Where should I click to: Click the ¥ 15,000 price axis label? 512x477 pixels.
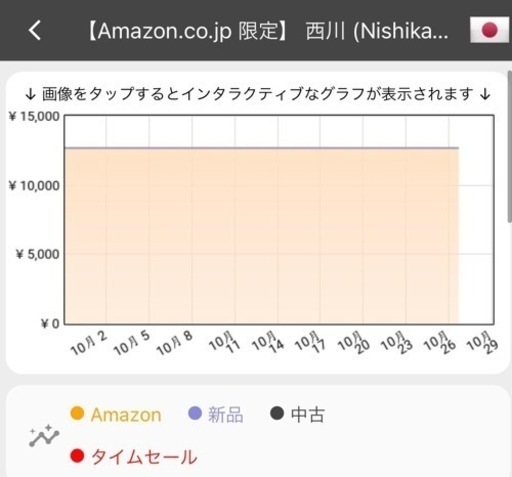[x=34, y=116]
